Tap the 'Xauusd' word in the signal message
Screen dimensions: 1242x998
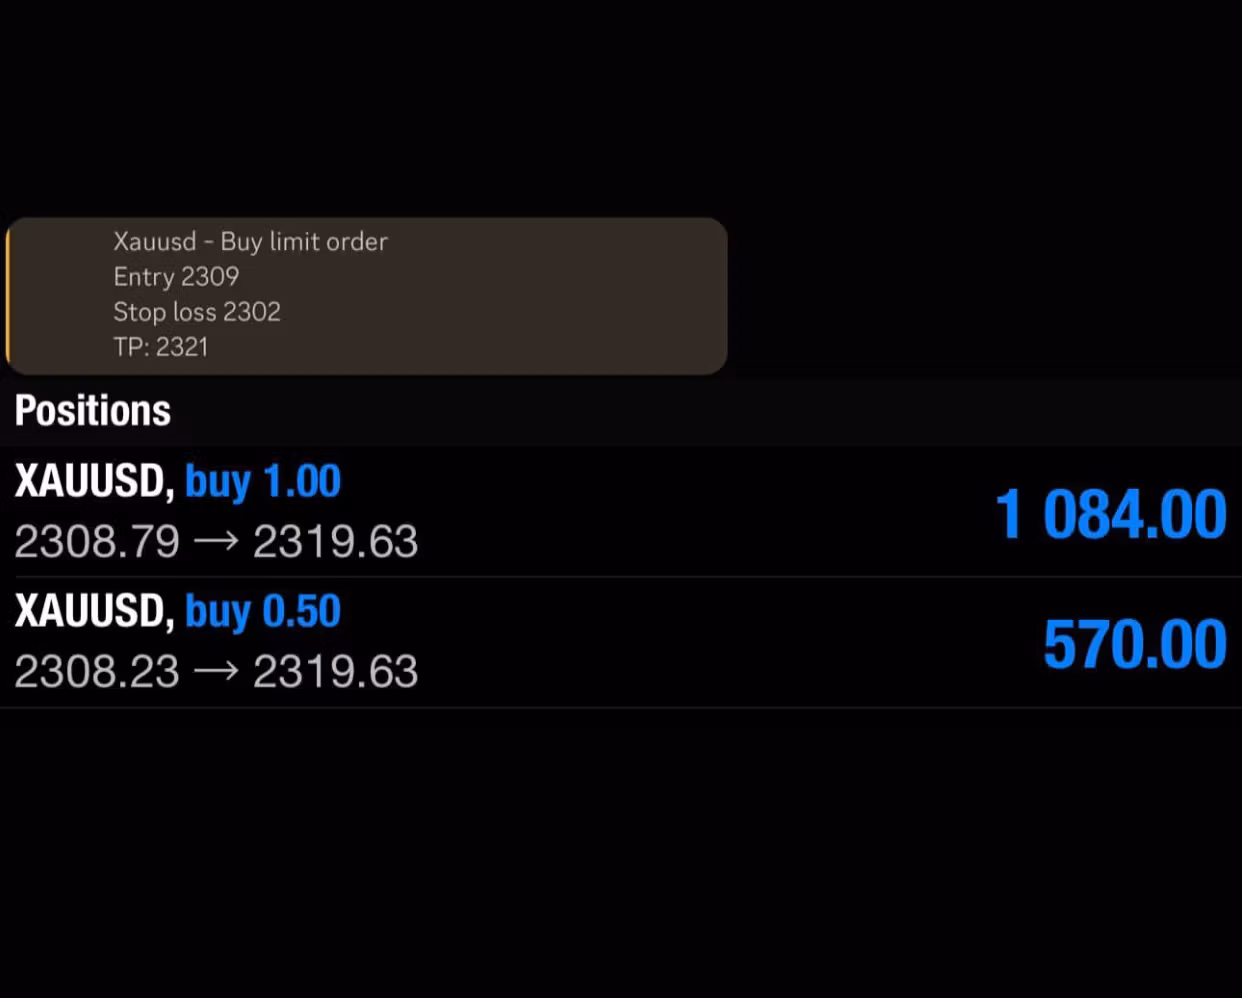154,242
